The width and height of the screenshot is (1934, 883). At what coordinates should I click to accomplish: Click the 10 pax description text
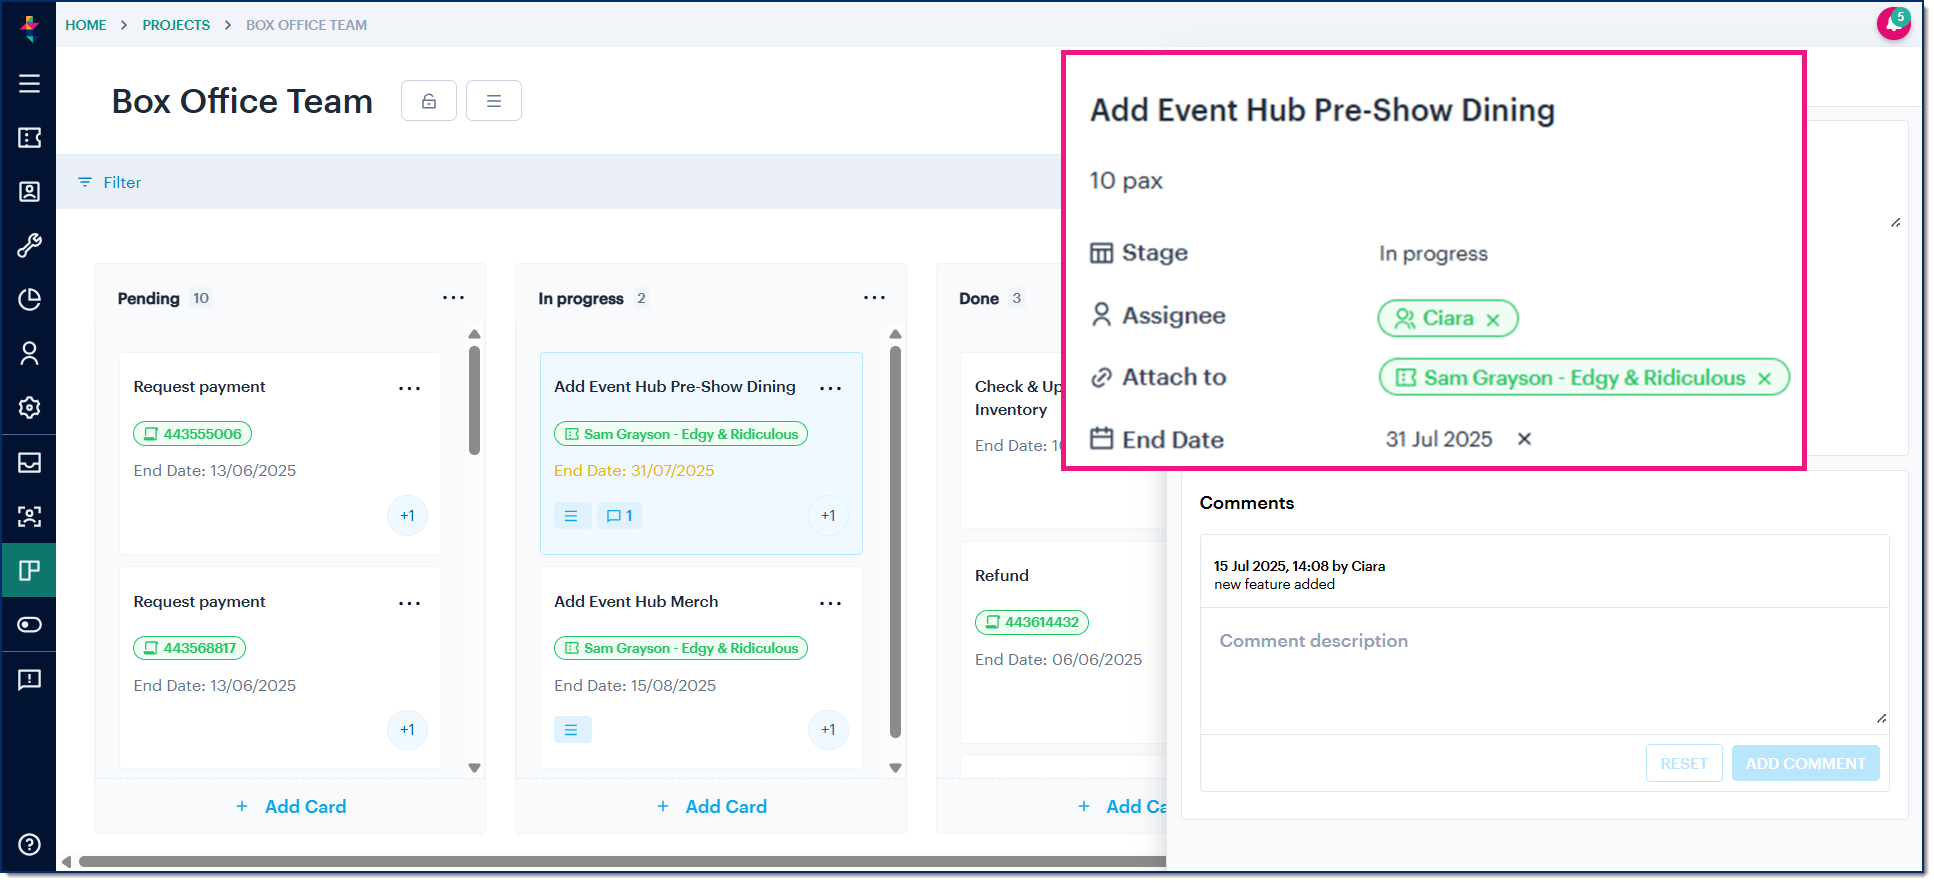click(x=1126, y=181)
